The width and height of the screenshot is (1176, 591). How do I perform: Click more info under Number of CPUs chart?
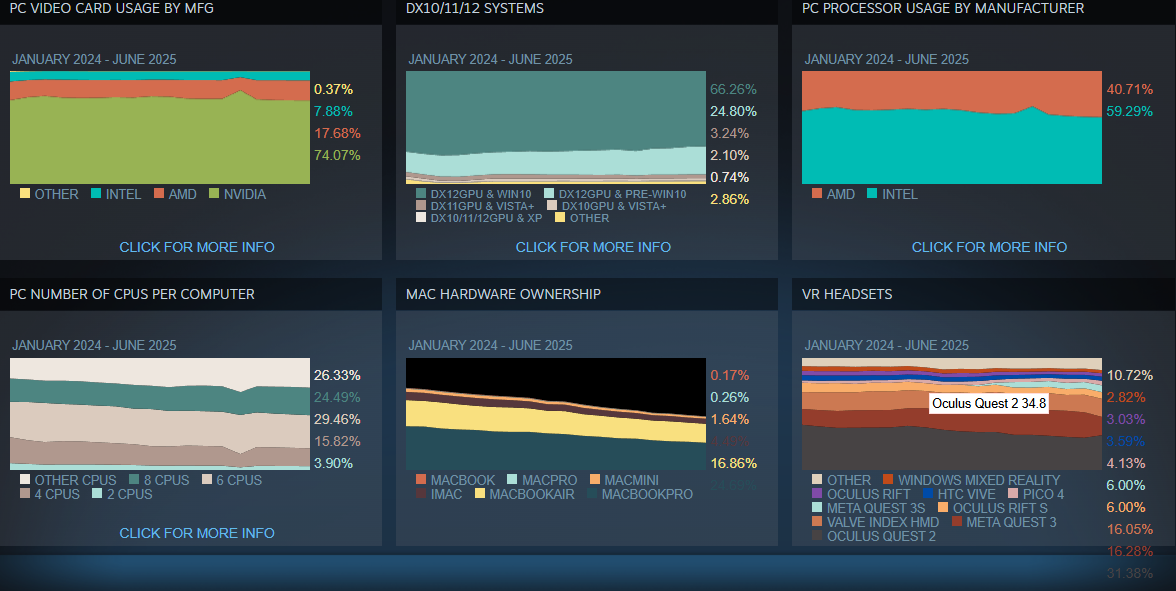(197, 533)
